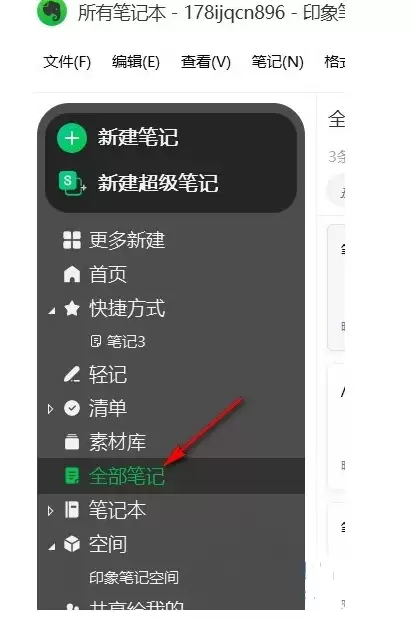Click the 轻记 pencil icon
This screenshot has width=411, height=623.
pos(72,374)
